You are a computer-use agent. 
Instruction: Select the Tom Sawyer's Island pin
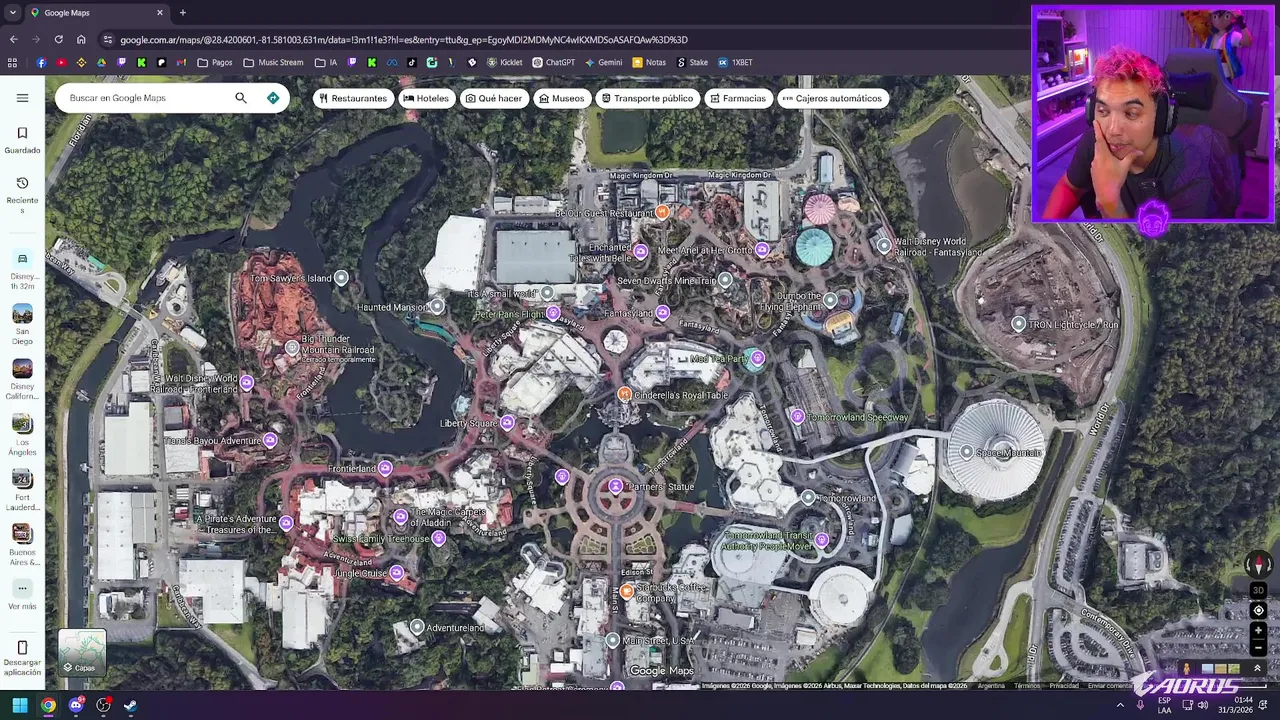pos(341,278)
